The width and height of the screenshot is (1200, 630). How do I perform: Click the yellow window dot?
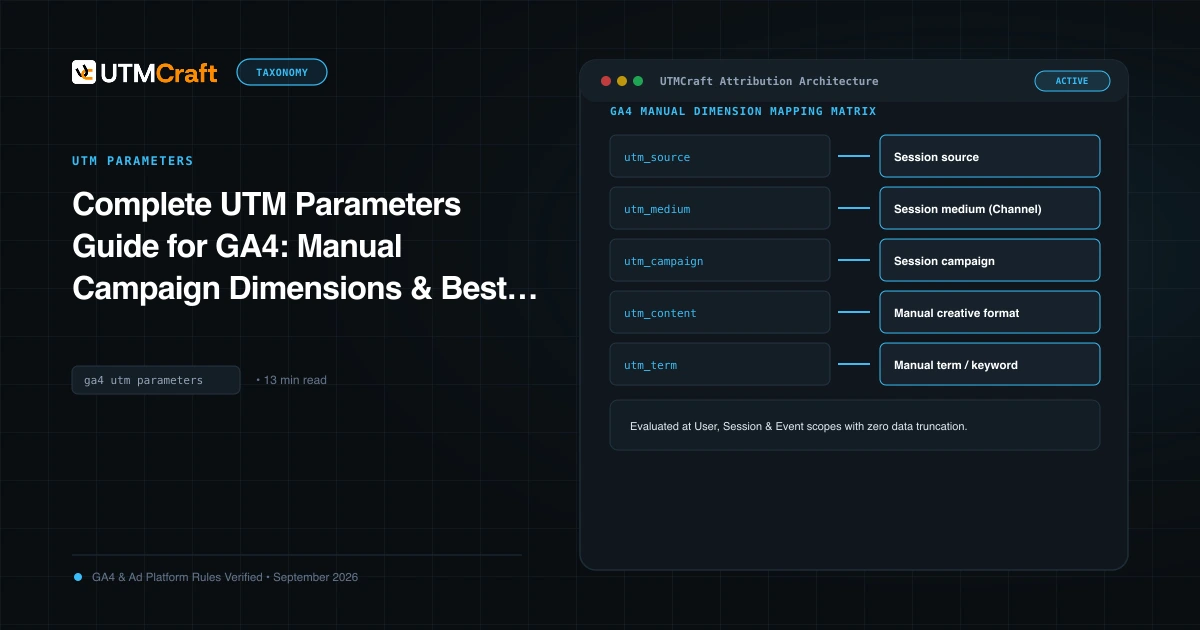pyautogui.click(x=621, y=81)
